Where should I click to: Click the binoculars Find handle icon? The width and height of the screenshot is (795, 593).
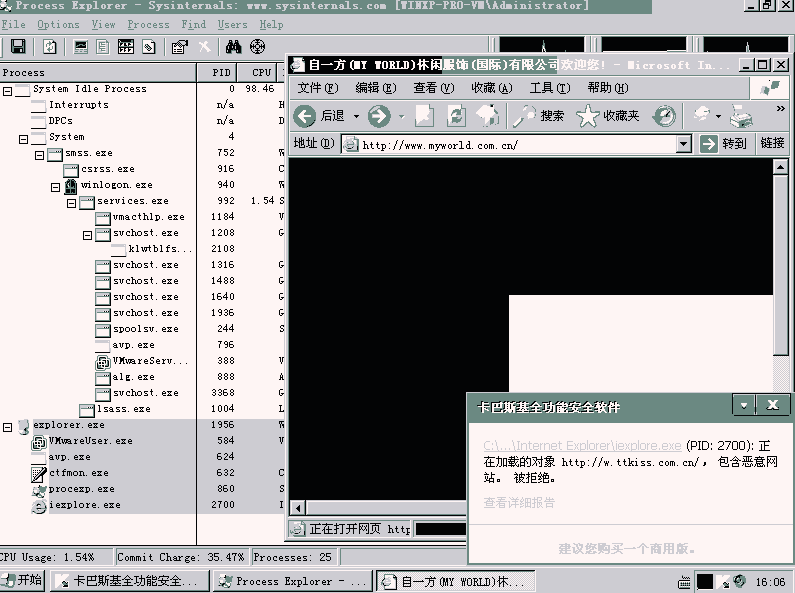point(233,47)
